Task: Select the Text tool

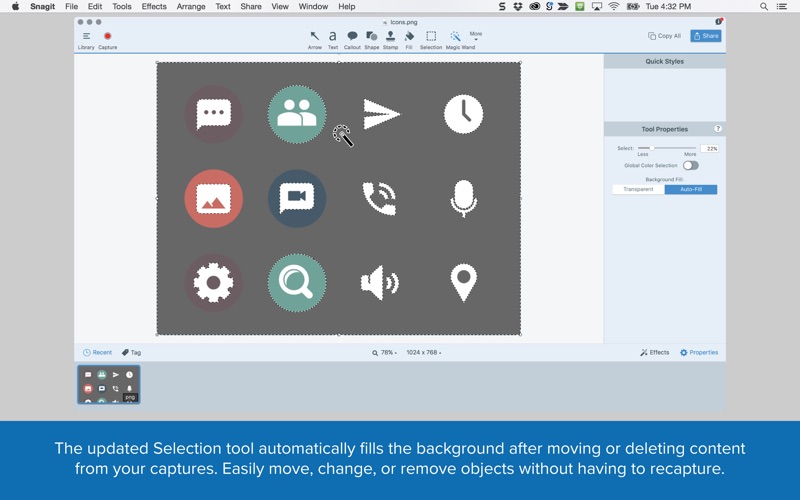Action: (333, 38)
